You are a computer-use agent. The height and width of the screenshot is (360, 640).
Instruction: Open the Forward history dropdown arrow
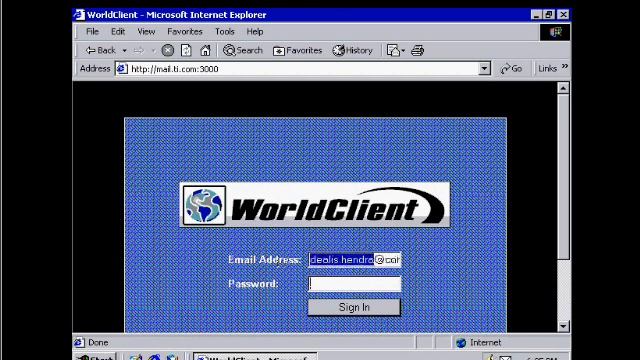point(153,51)
